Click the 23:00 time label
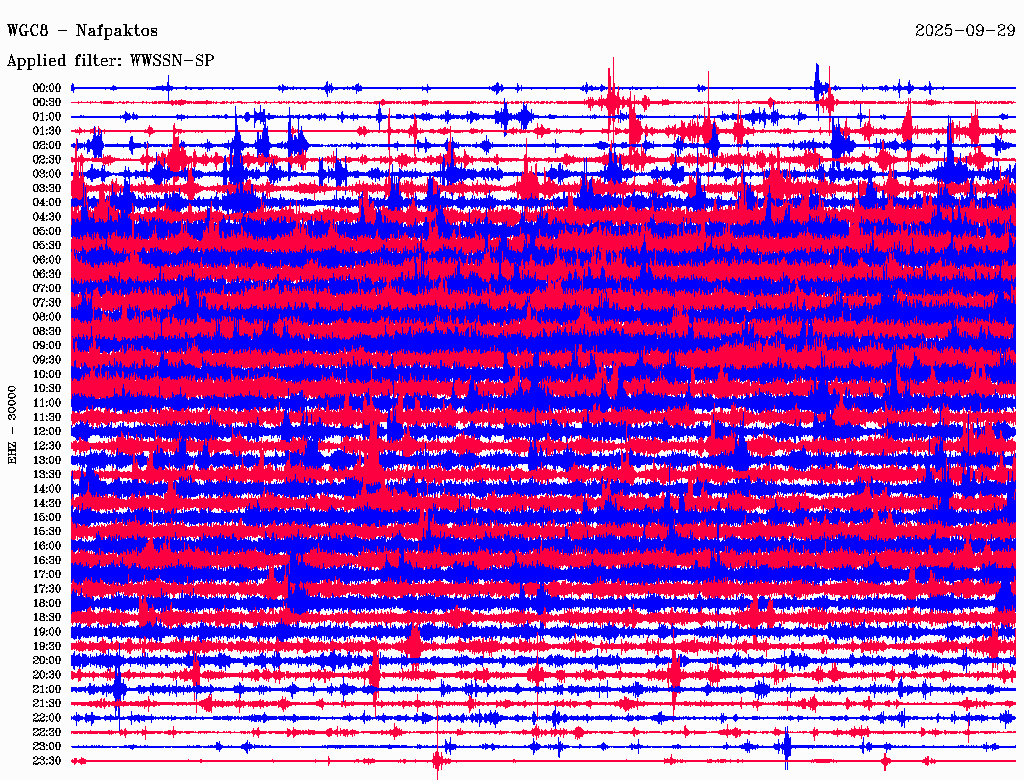1024x780 pixels. click(x=47, y=747)
